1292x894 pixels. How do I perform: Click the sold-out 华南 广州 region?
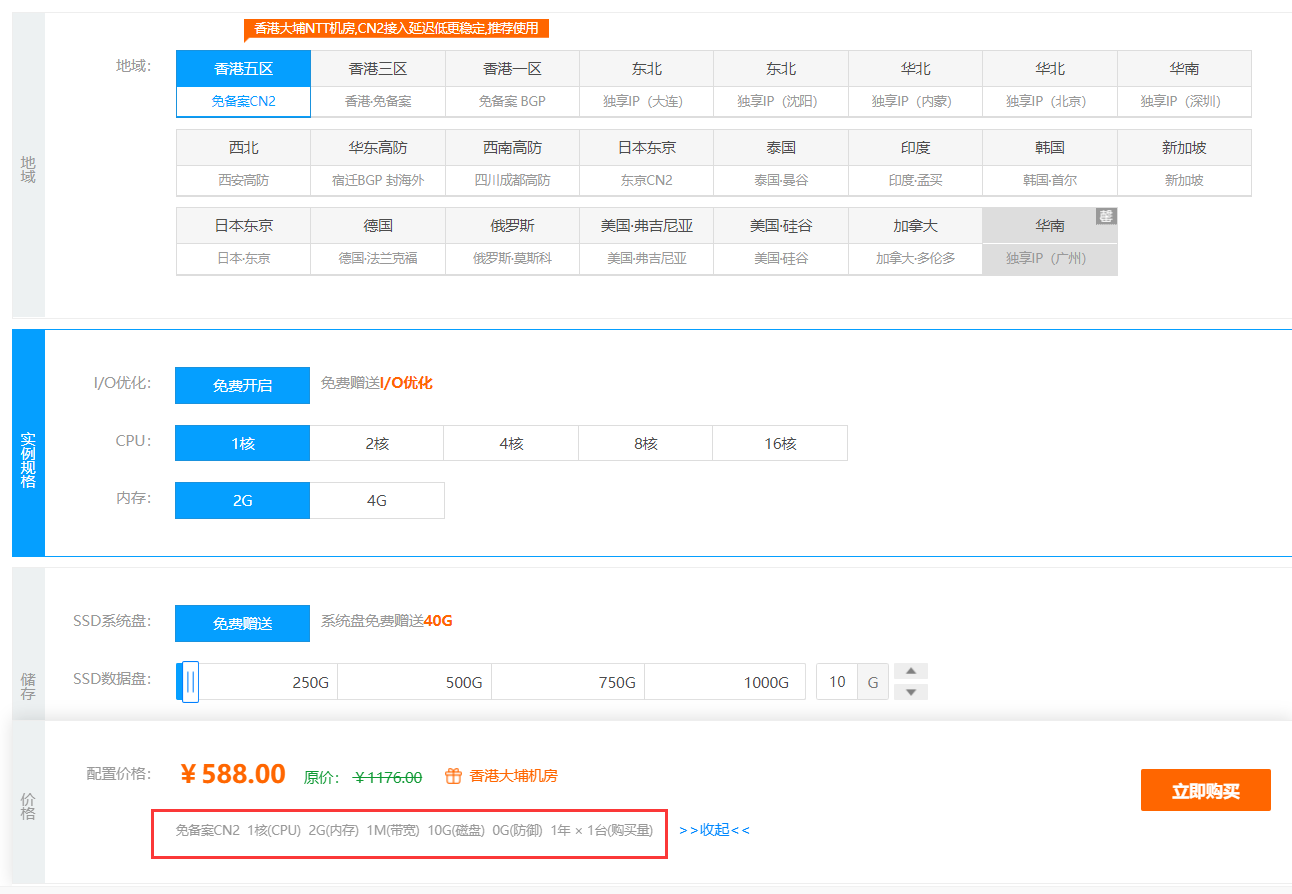[x=1050, y=241]
